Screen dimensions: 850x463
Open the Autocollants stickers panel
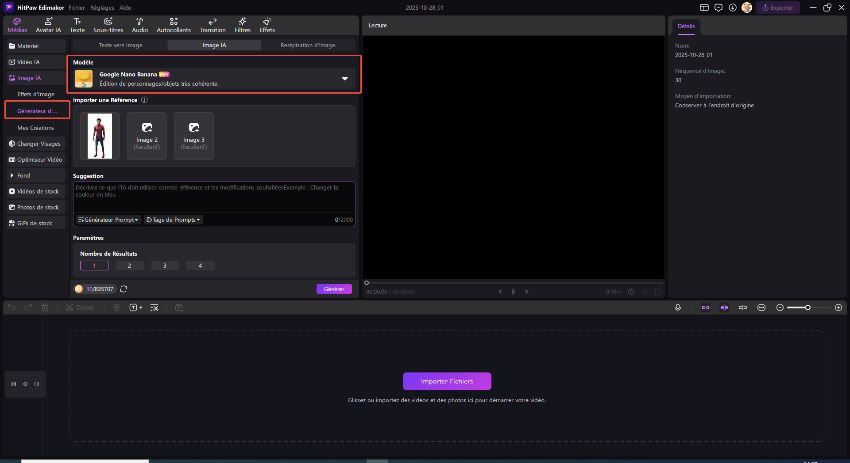pos(174,24)
